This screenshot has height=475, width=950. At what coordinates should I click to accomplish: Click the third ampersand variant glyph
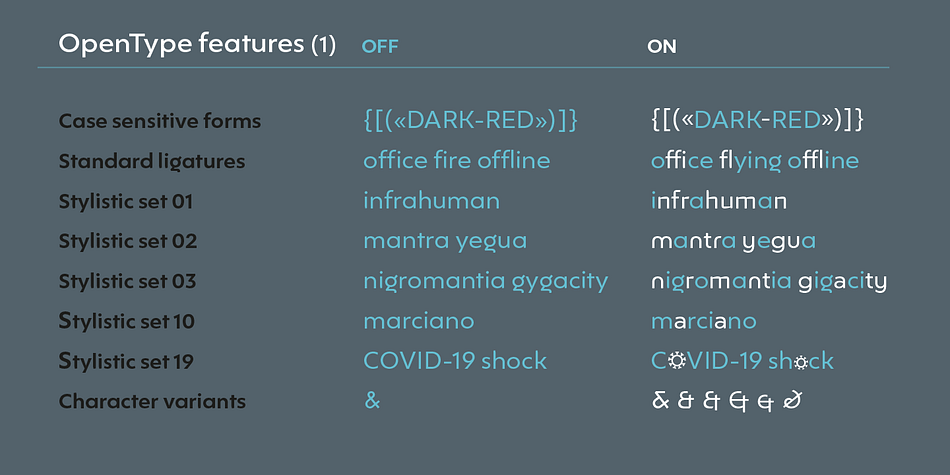[x=711, y=401]
